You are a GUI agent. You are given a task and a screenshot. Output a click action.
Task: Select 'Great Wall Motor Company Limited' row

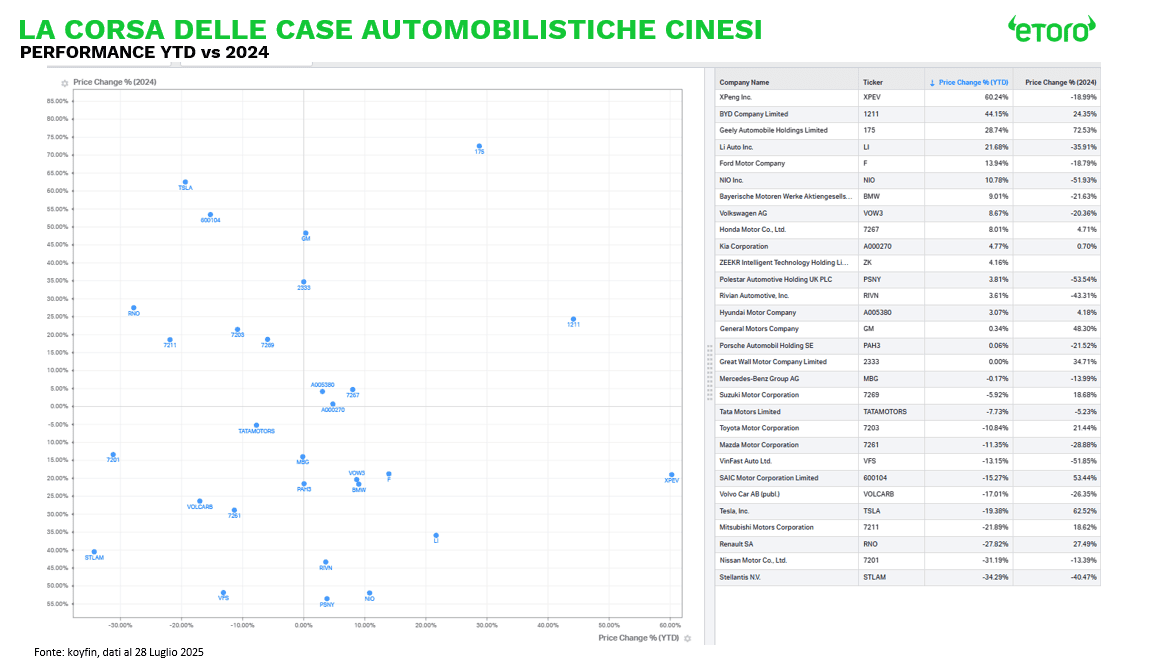tap(907, 361)
